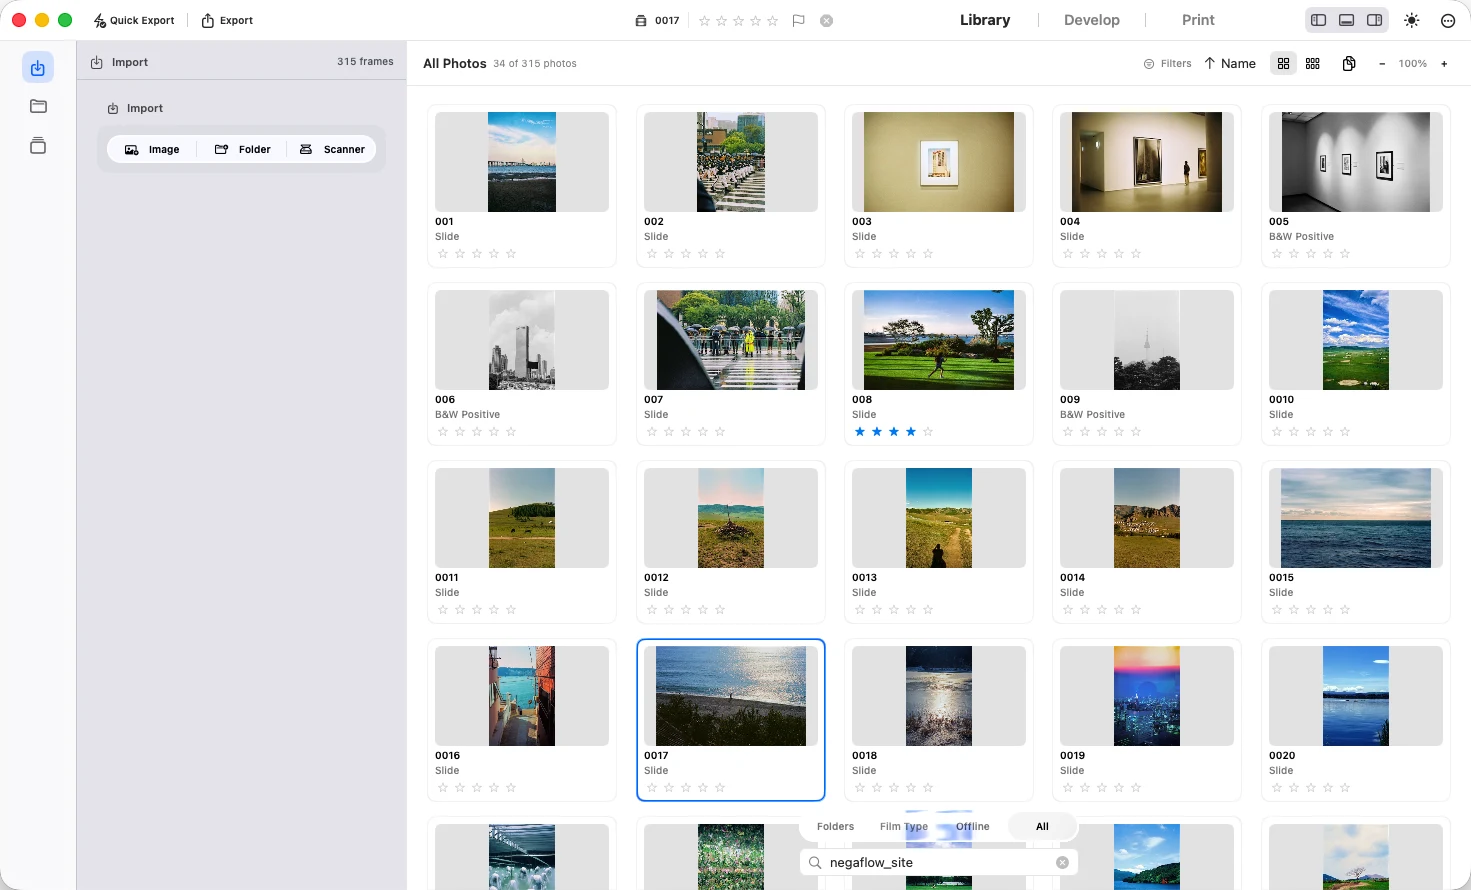Import from Image source

pyautogui.click(x=152, y=149)
